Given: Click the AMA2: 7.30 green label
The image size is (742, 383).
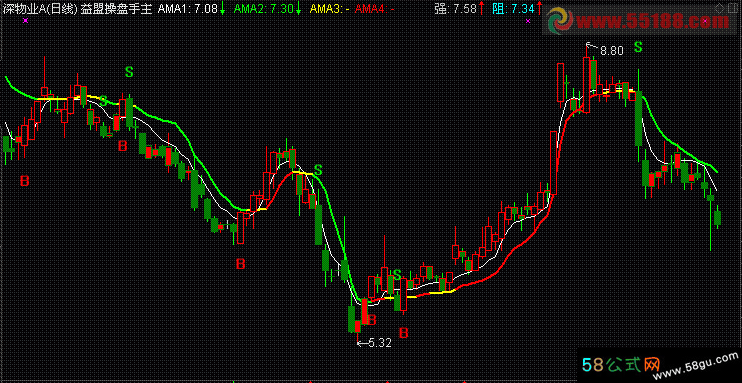Looking at the screenshot, I should coord(264,8).
